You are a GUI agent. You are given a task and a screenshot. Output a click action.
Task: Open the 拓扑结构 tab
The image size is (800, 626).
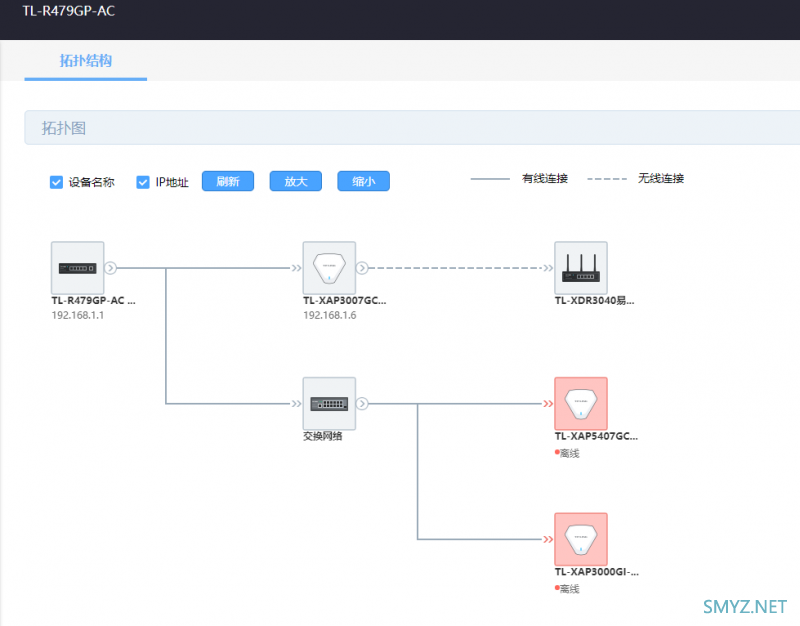point(86,61)
